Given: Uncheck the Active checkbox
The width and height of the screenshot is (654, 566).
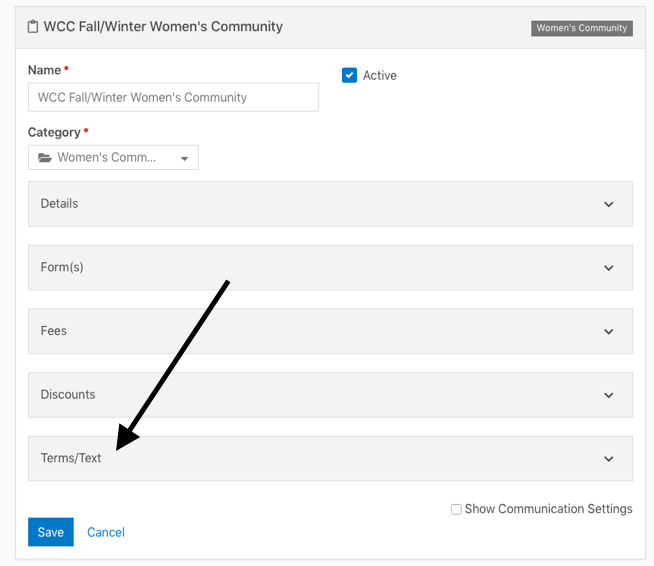Looking at the screenshot, I should [349, 75].
